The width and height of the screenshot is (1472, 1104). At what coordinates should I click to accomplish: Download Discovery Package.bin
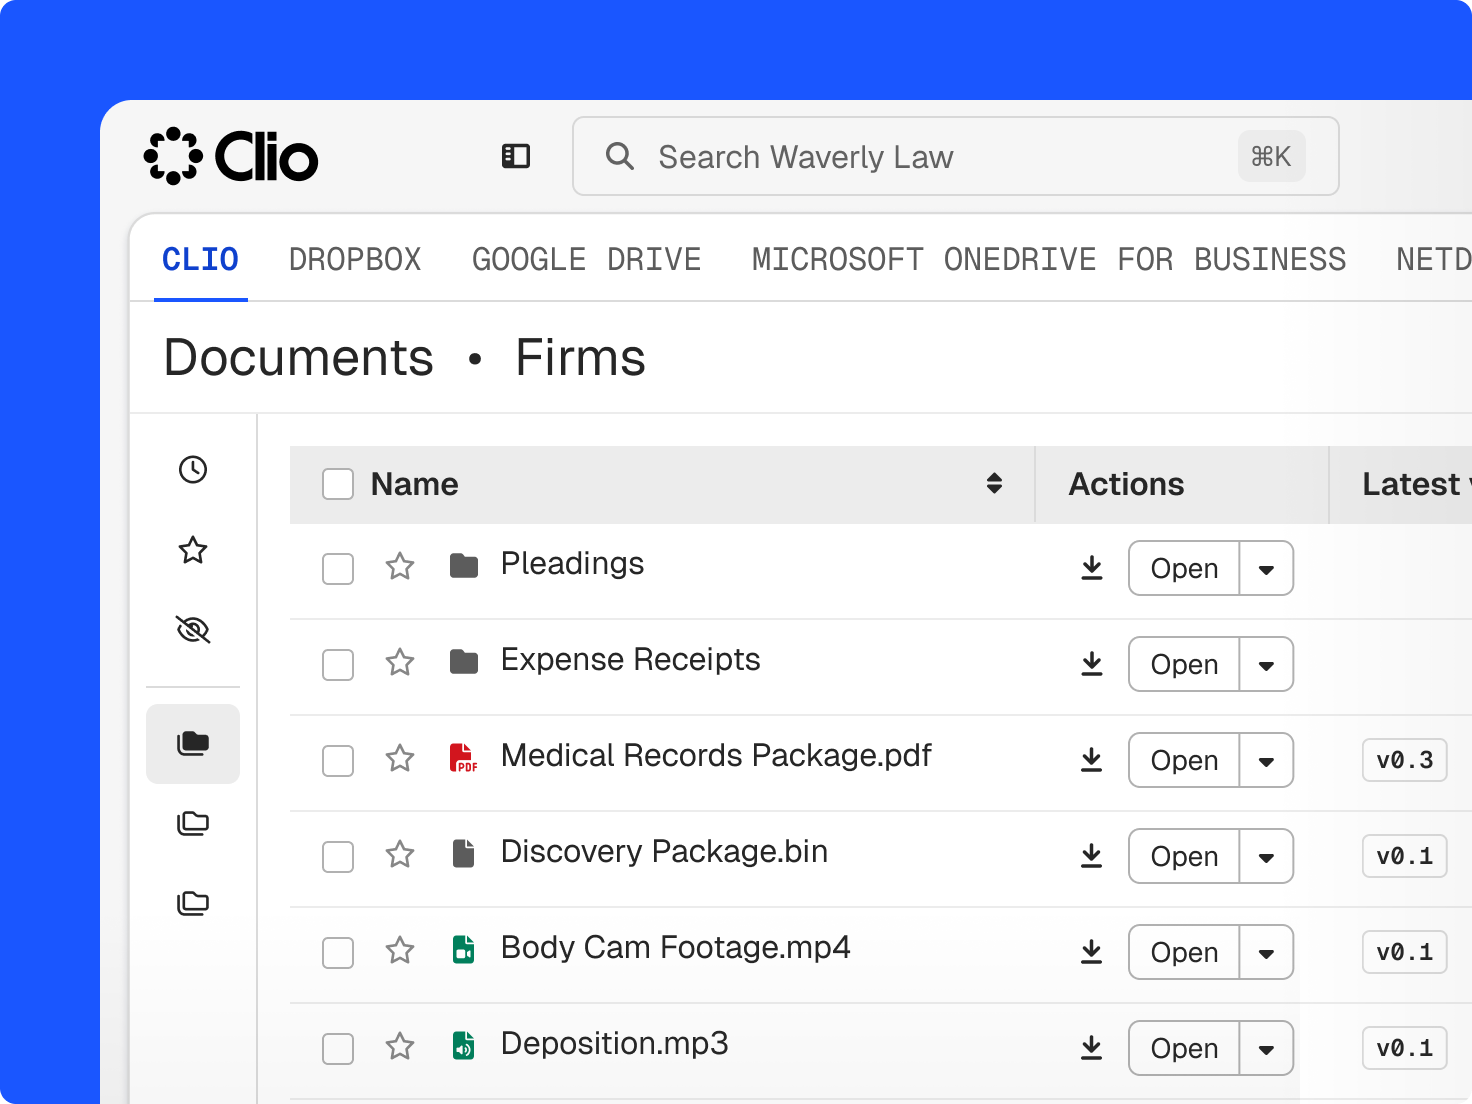pyautogui.click(x=1092, y=856)
